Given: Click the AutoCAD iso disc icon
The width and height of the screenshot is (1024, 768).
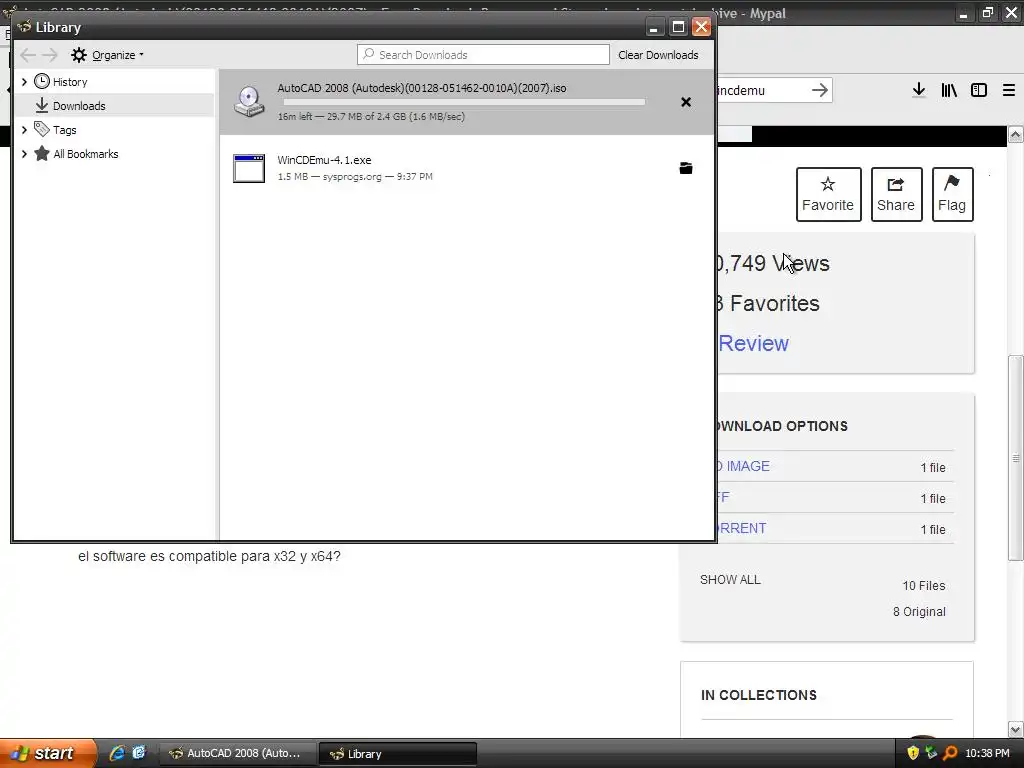Looking at the screenshot, I should point(249,101).
